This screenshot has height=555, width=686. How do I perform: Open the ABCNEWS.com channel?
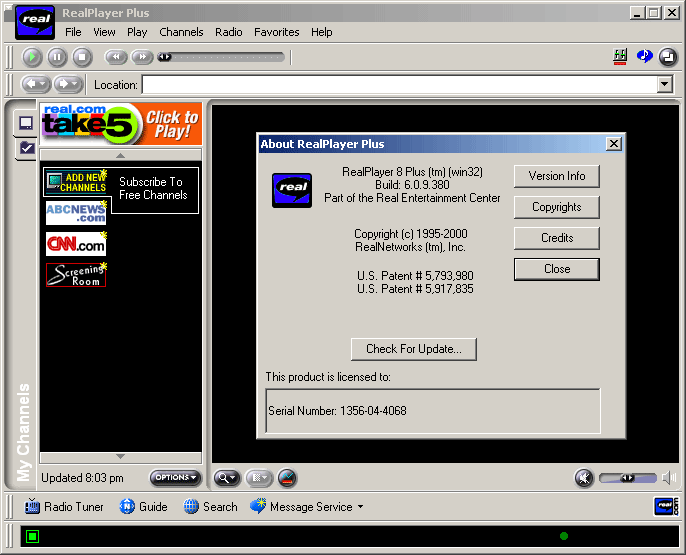[76, 213]
